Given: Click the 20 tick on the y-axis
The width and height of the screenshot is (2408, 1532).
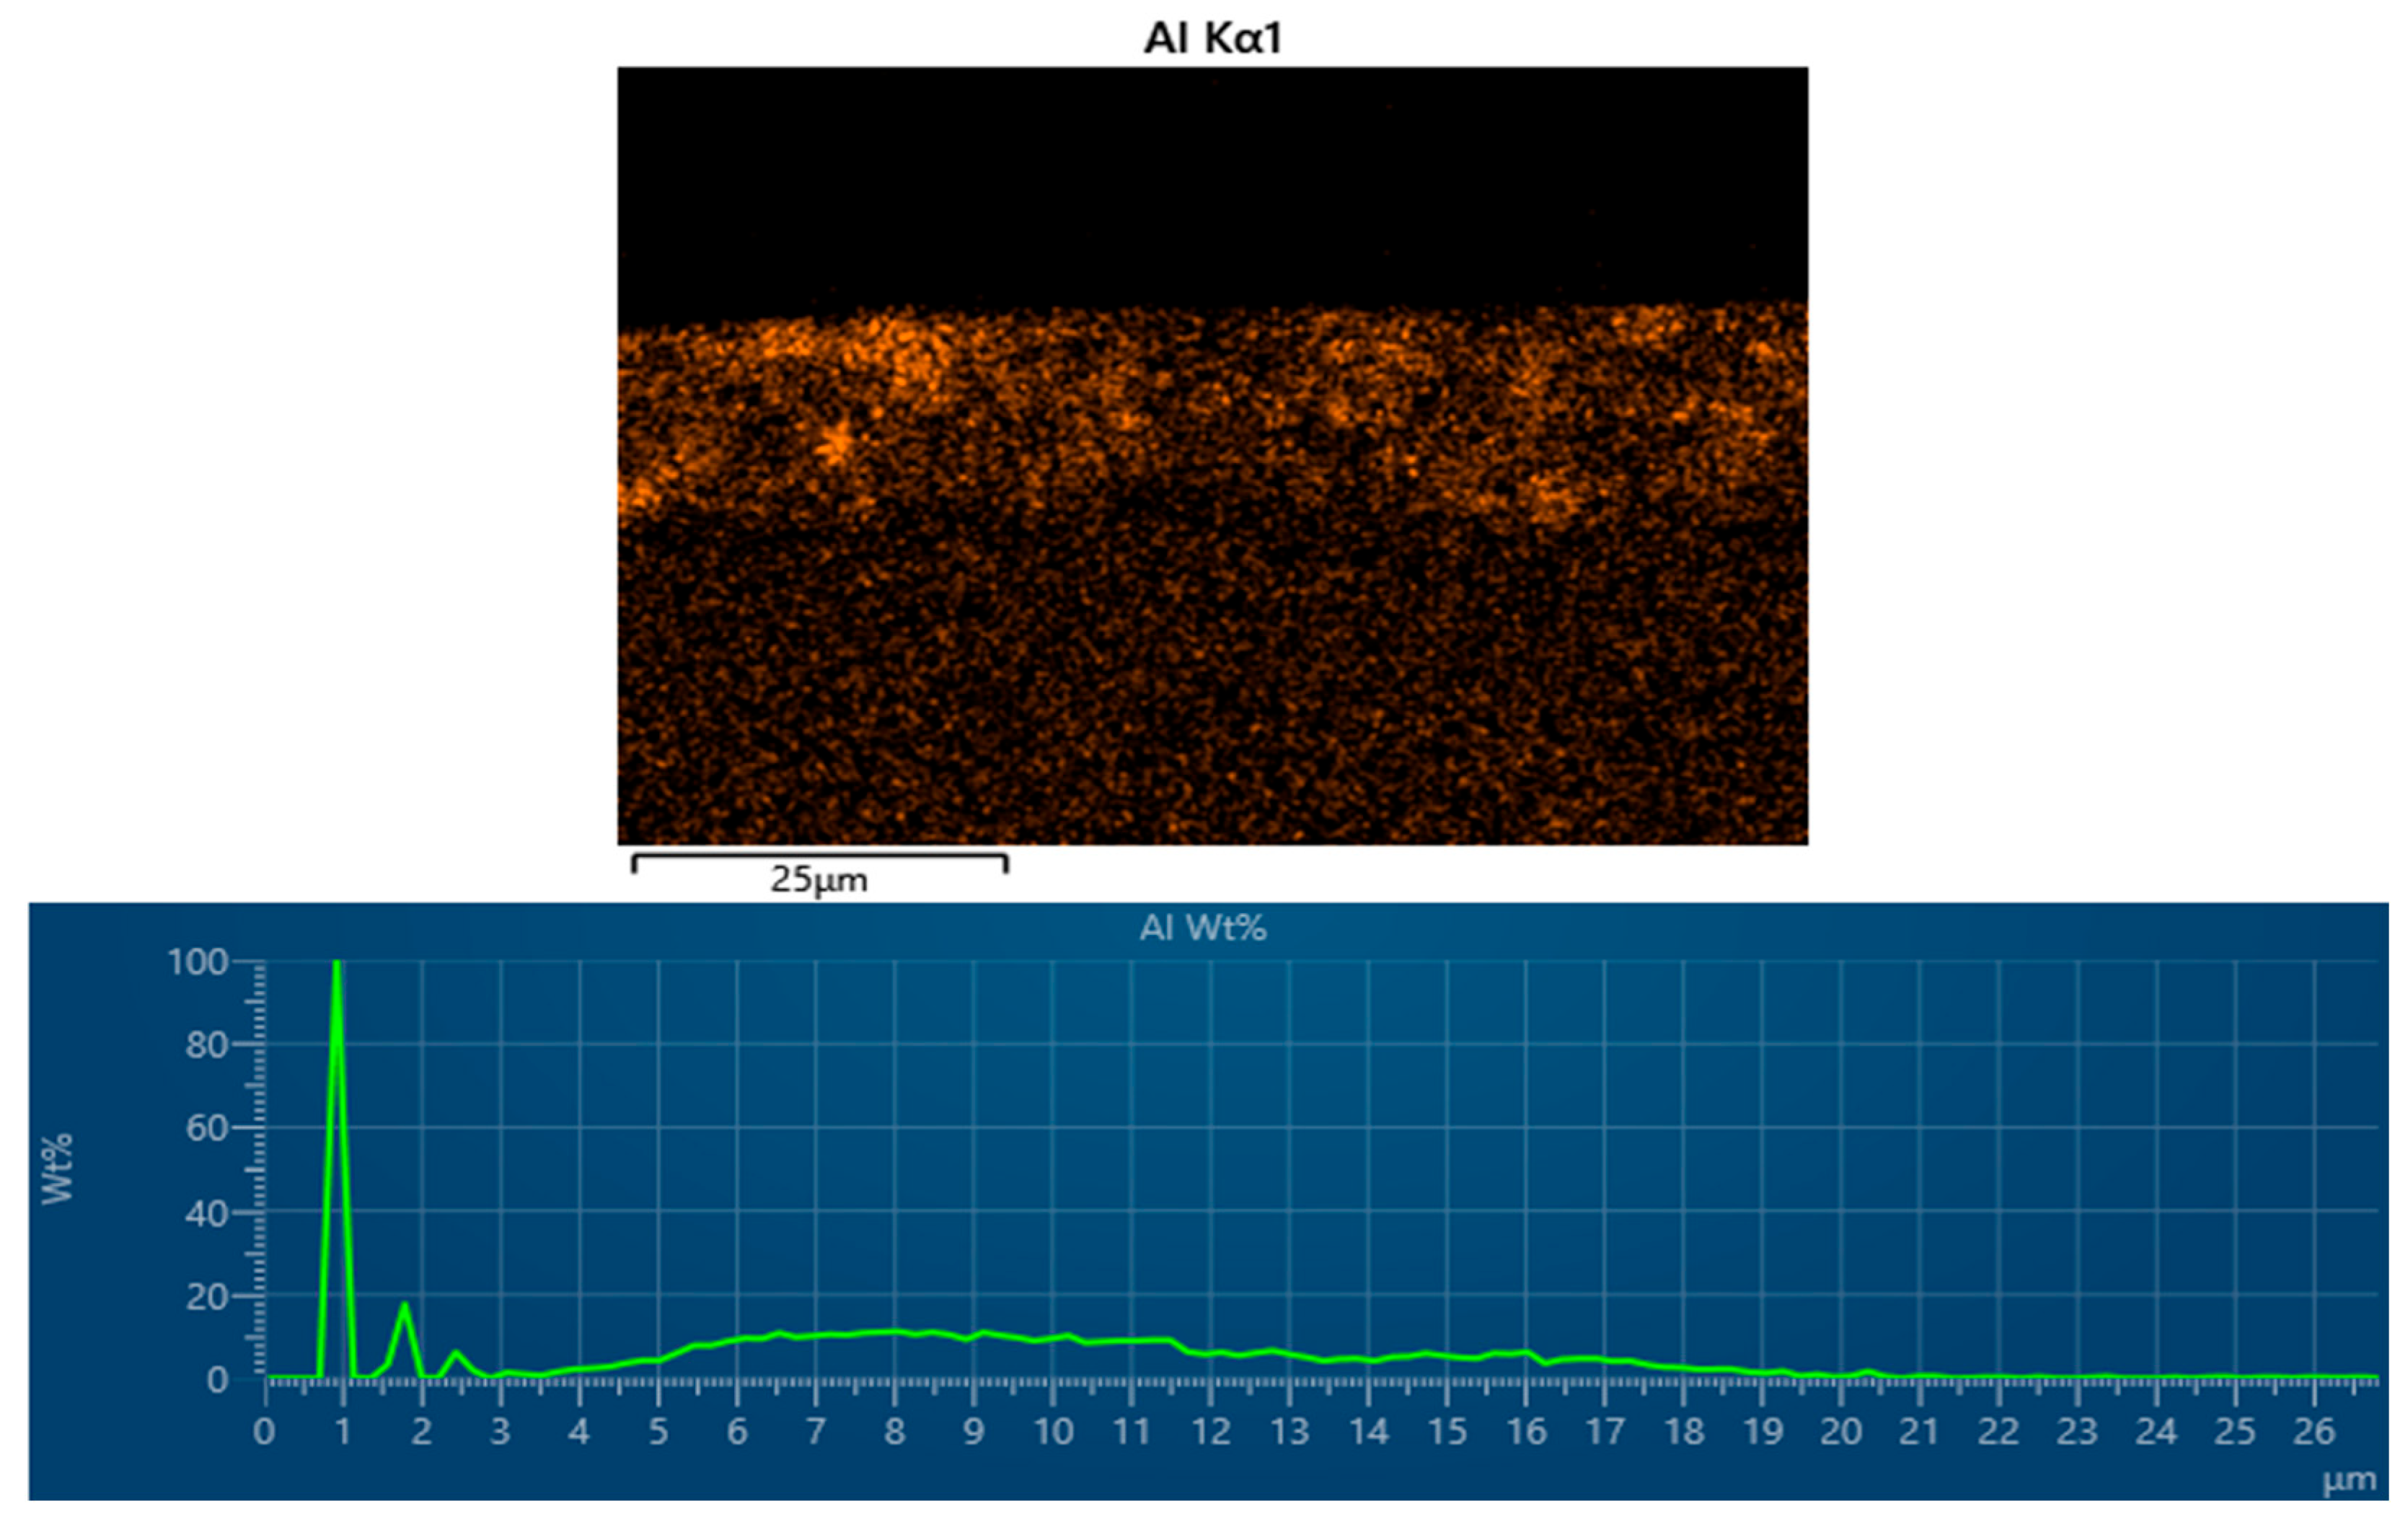Looking at the screenshot, I should (206, 1297).
